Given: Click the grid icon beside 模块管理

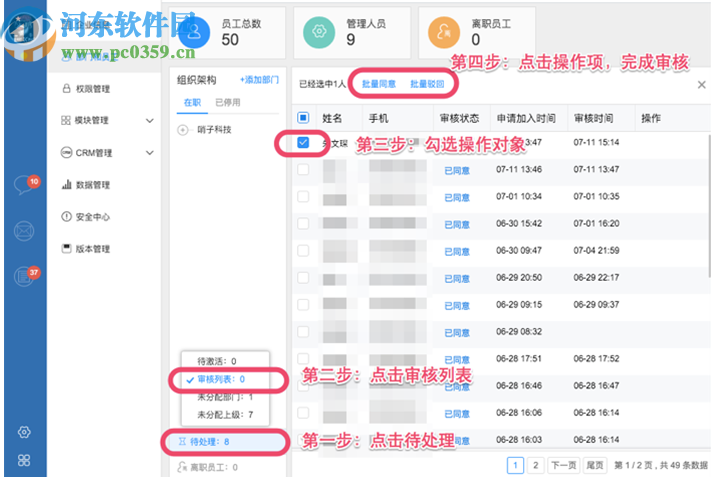Looking at the screenshot, I should click(66, 120).
